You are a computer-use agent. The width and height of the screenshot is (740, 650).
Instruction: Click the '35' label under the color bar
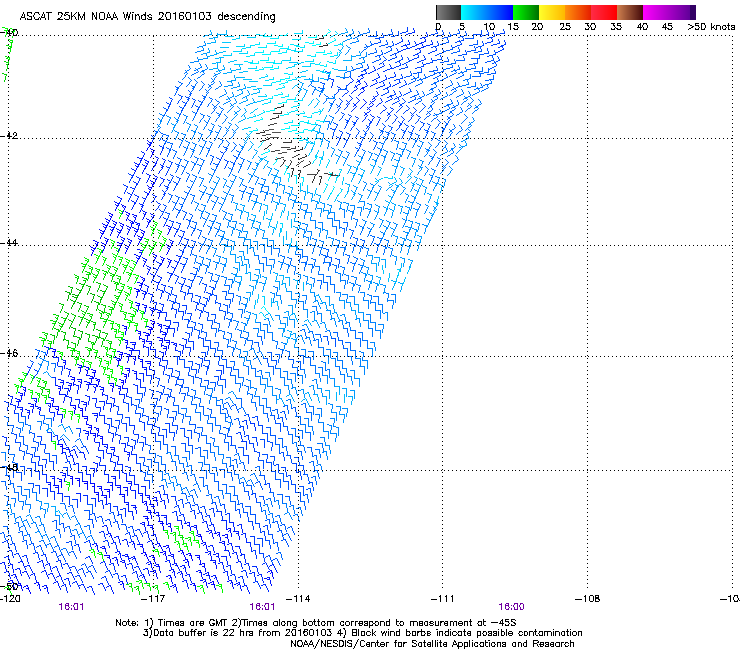click(616, 27)
